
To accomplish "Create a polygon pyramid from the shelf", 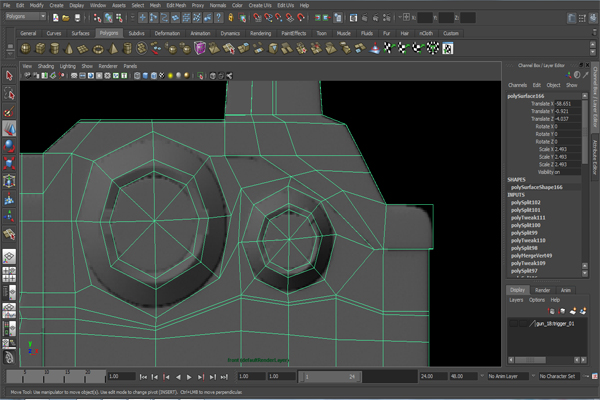I will (x=112, y=48).
